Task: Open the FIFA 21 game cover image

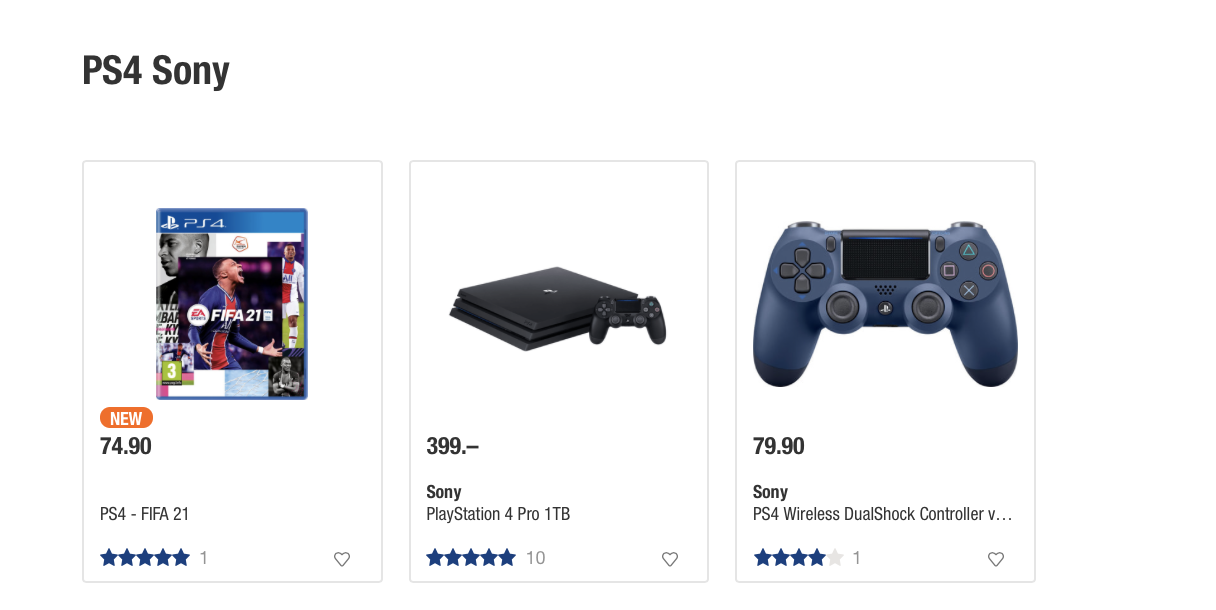Action: 232,304
